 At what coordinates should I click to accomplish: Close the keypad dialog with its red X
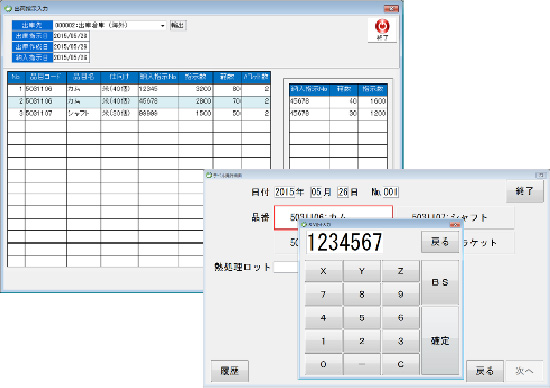(x=455, y=225)
